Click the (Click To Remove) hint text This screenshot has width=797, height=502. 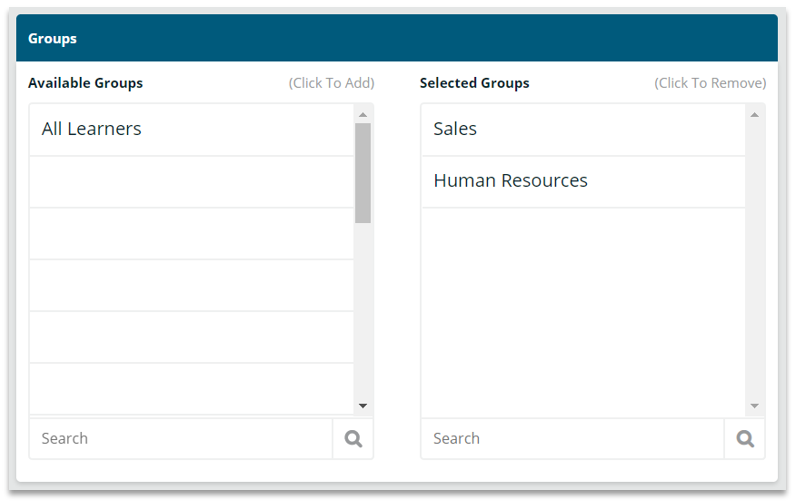[x=710, y=83]
